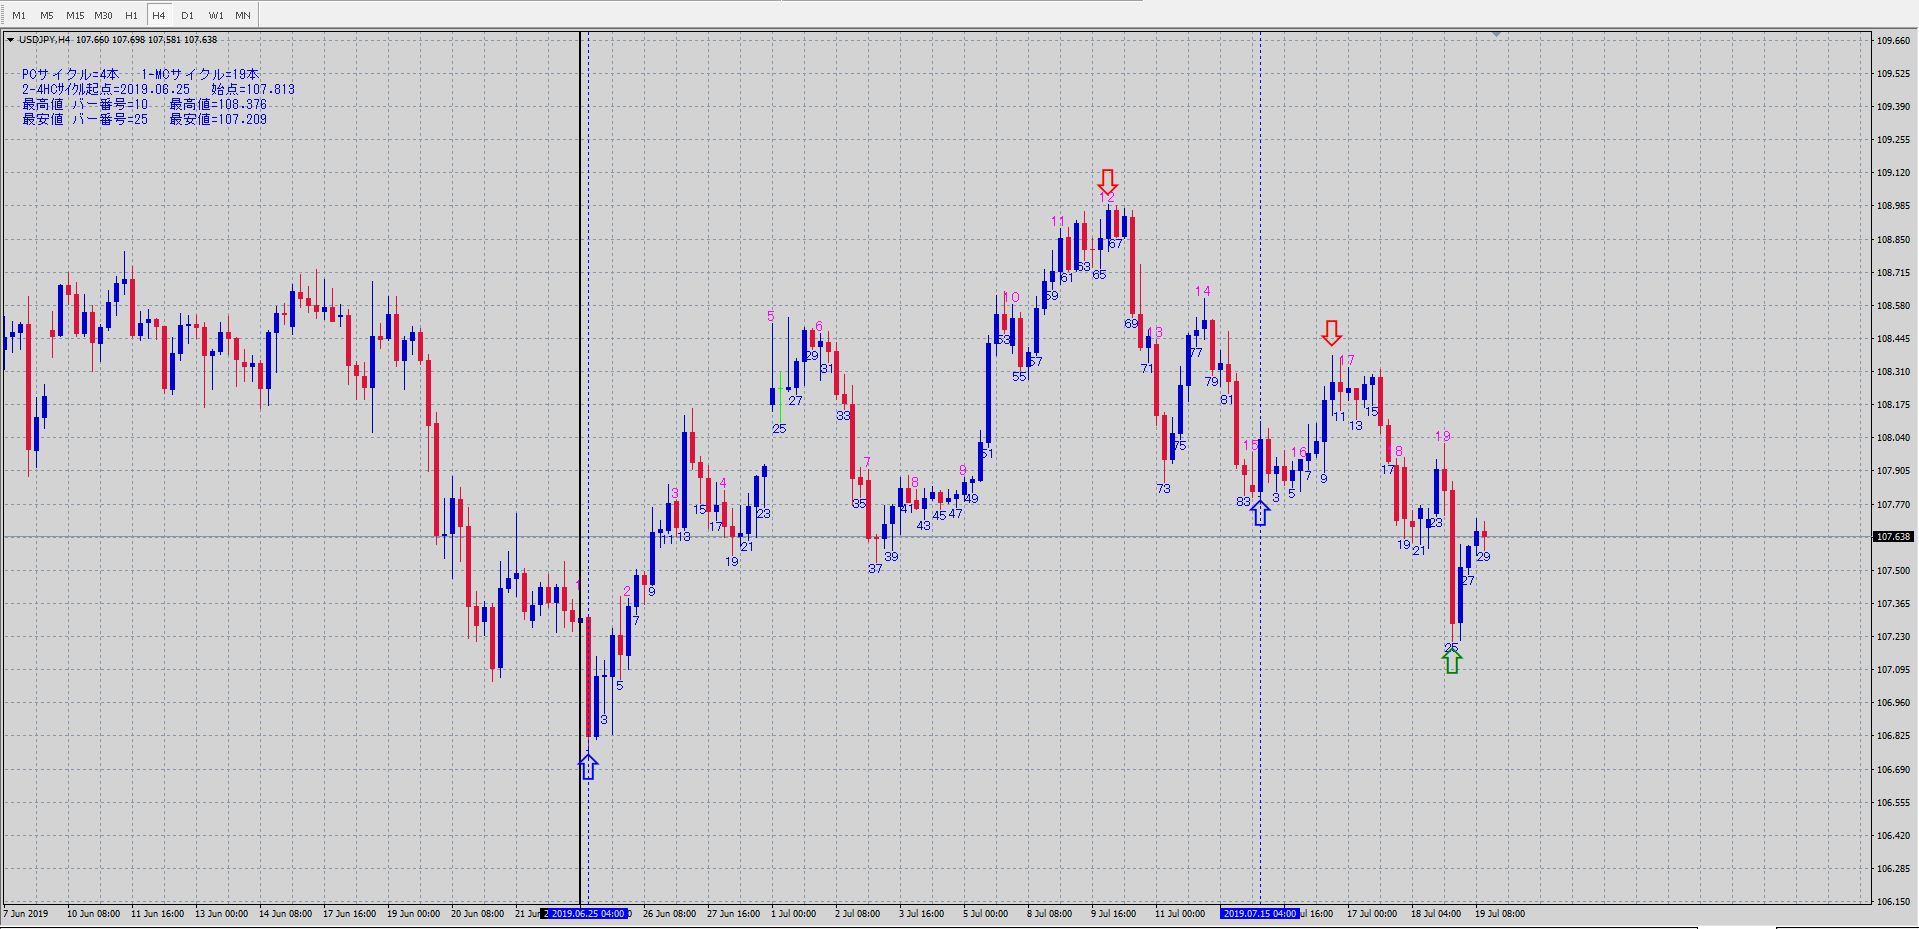1919x929 pixels.
Task: Select the M30 timeframe button
Action: [103, 15]
